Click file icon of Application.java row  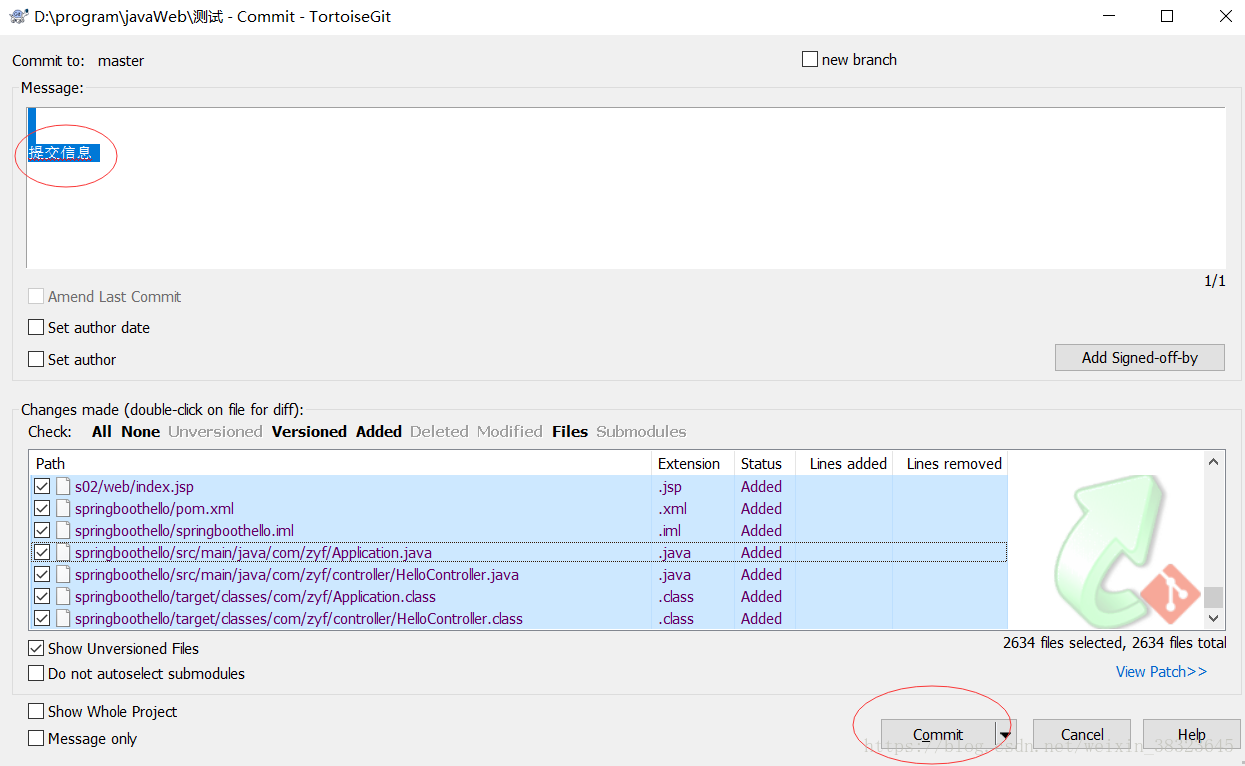tap(64, 553)
